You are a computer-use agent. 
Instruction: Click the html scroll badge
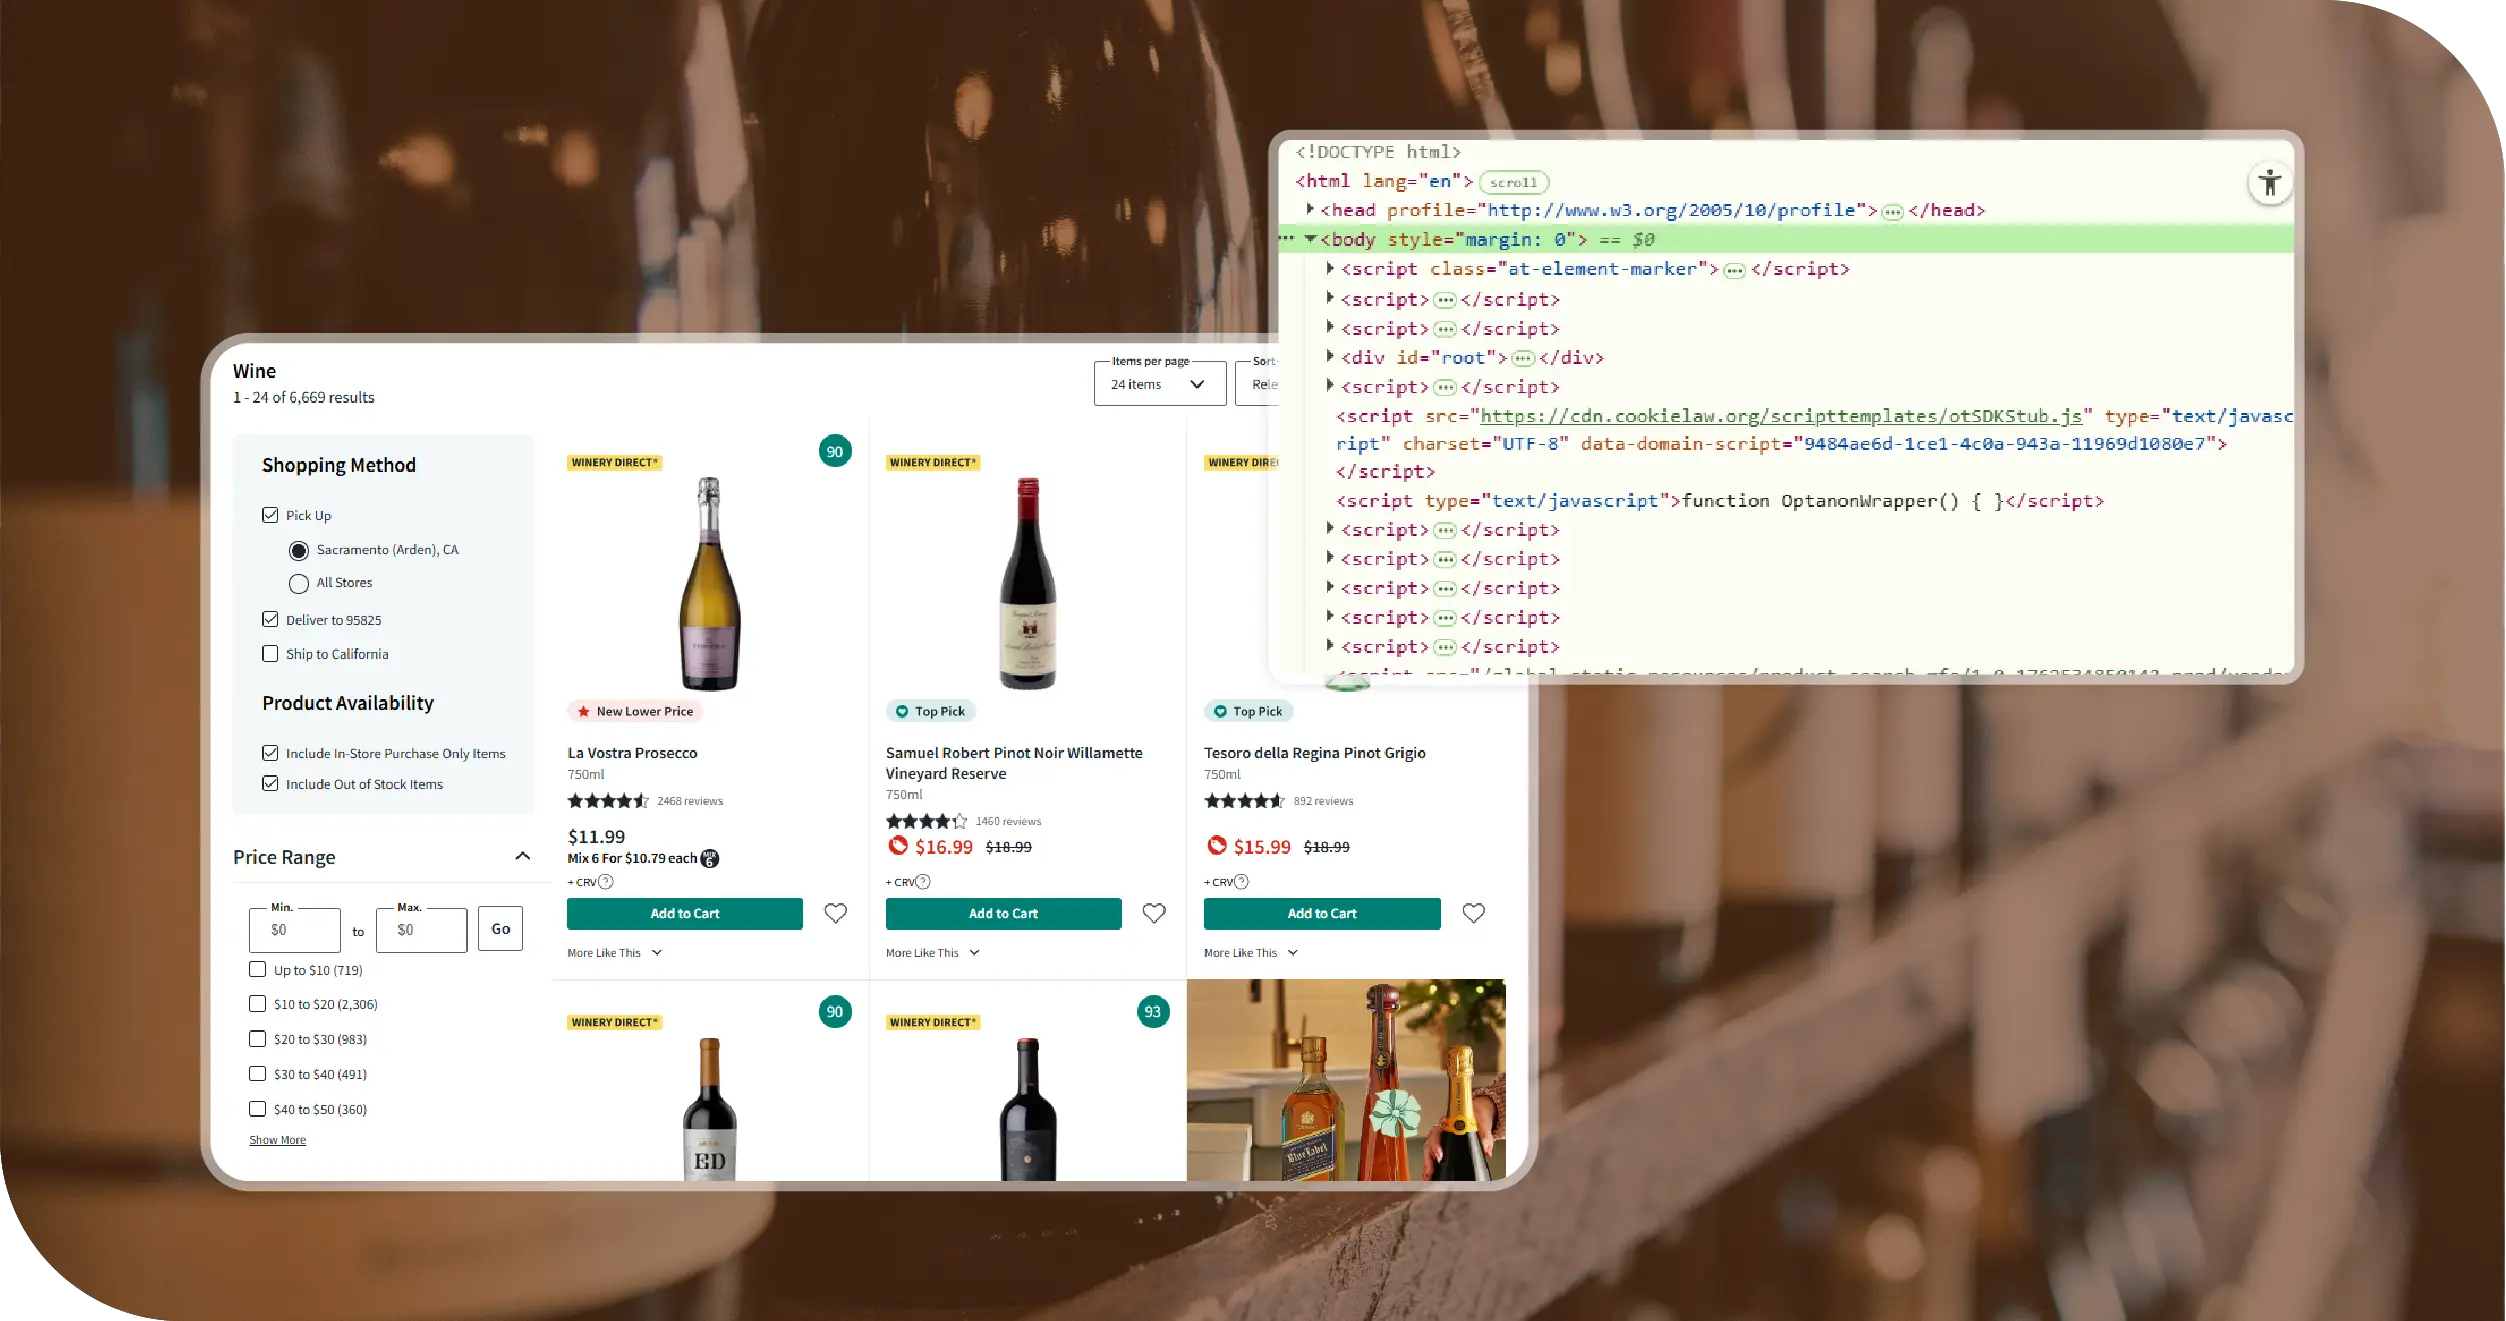pos(1513,182)
